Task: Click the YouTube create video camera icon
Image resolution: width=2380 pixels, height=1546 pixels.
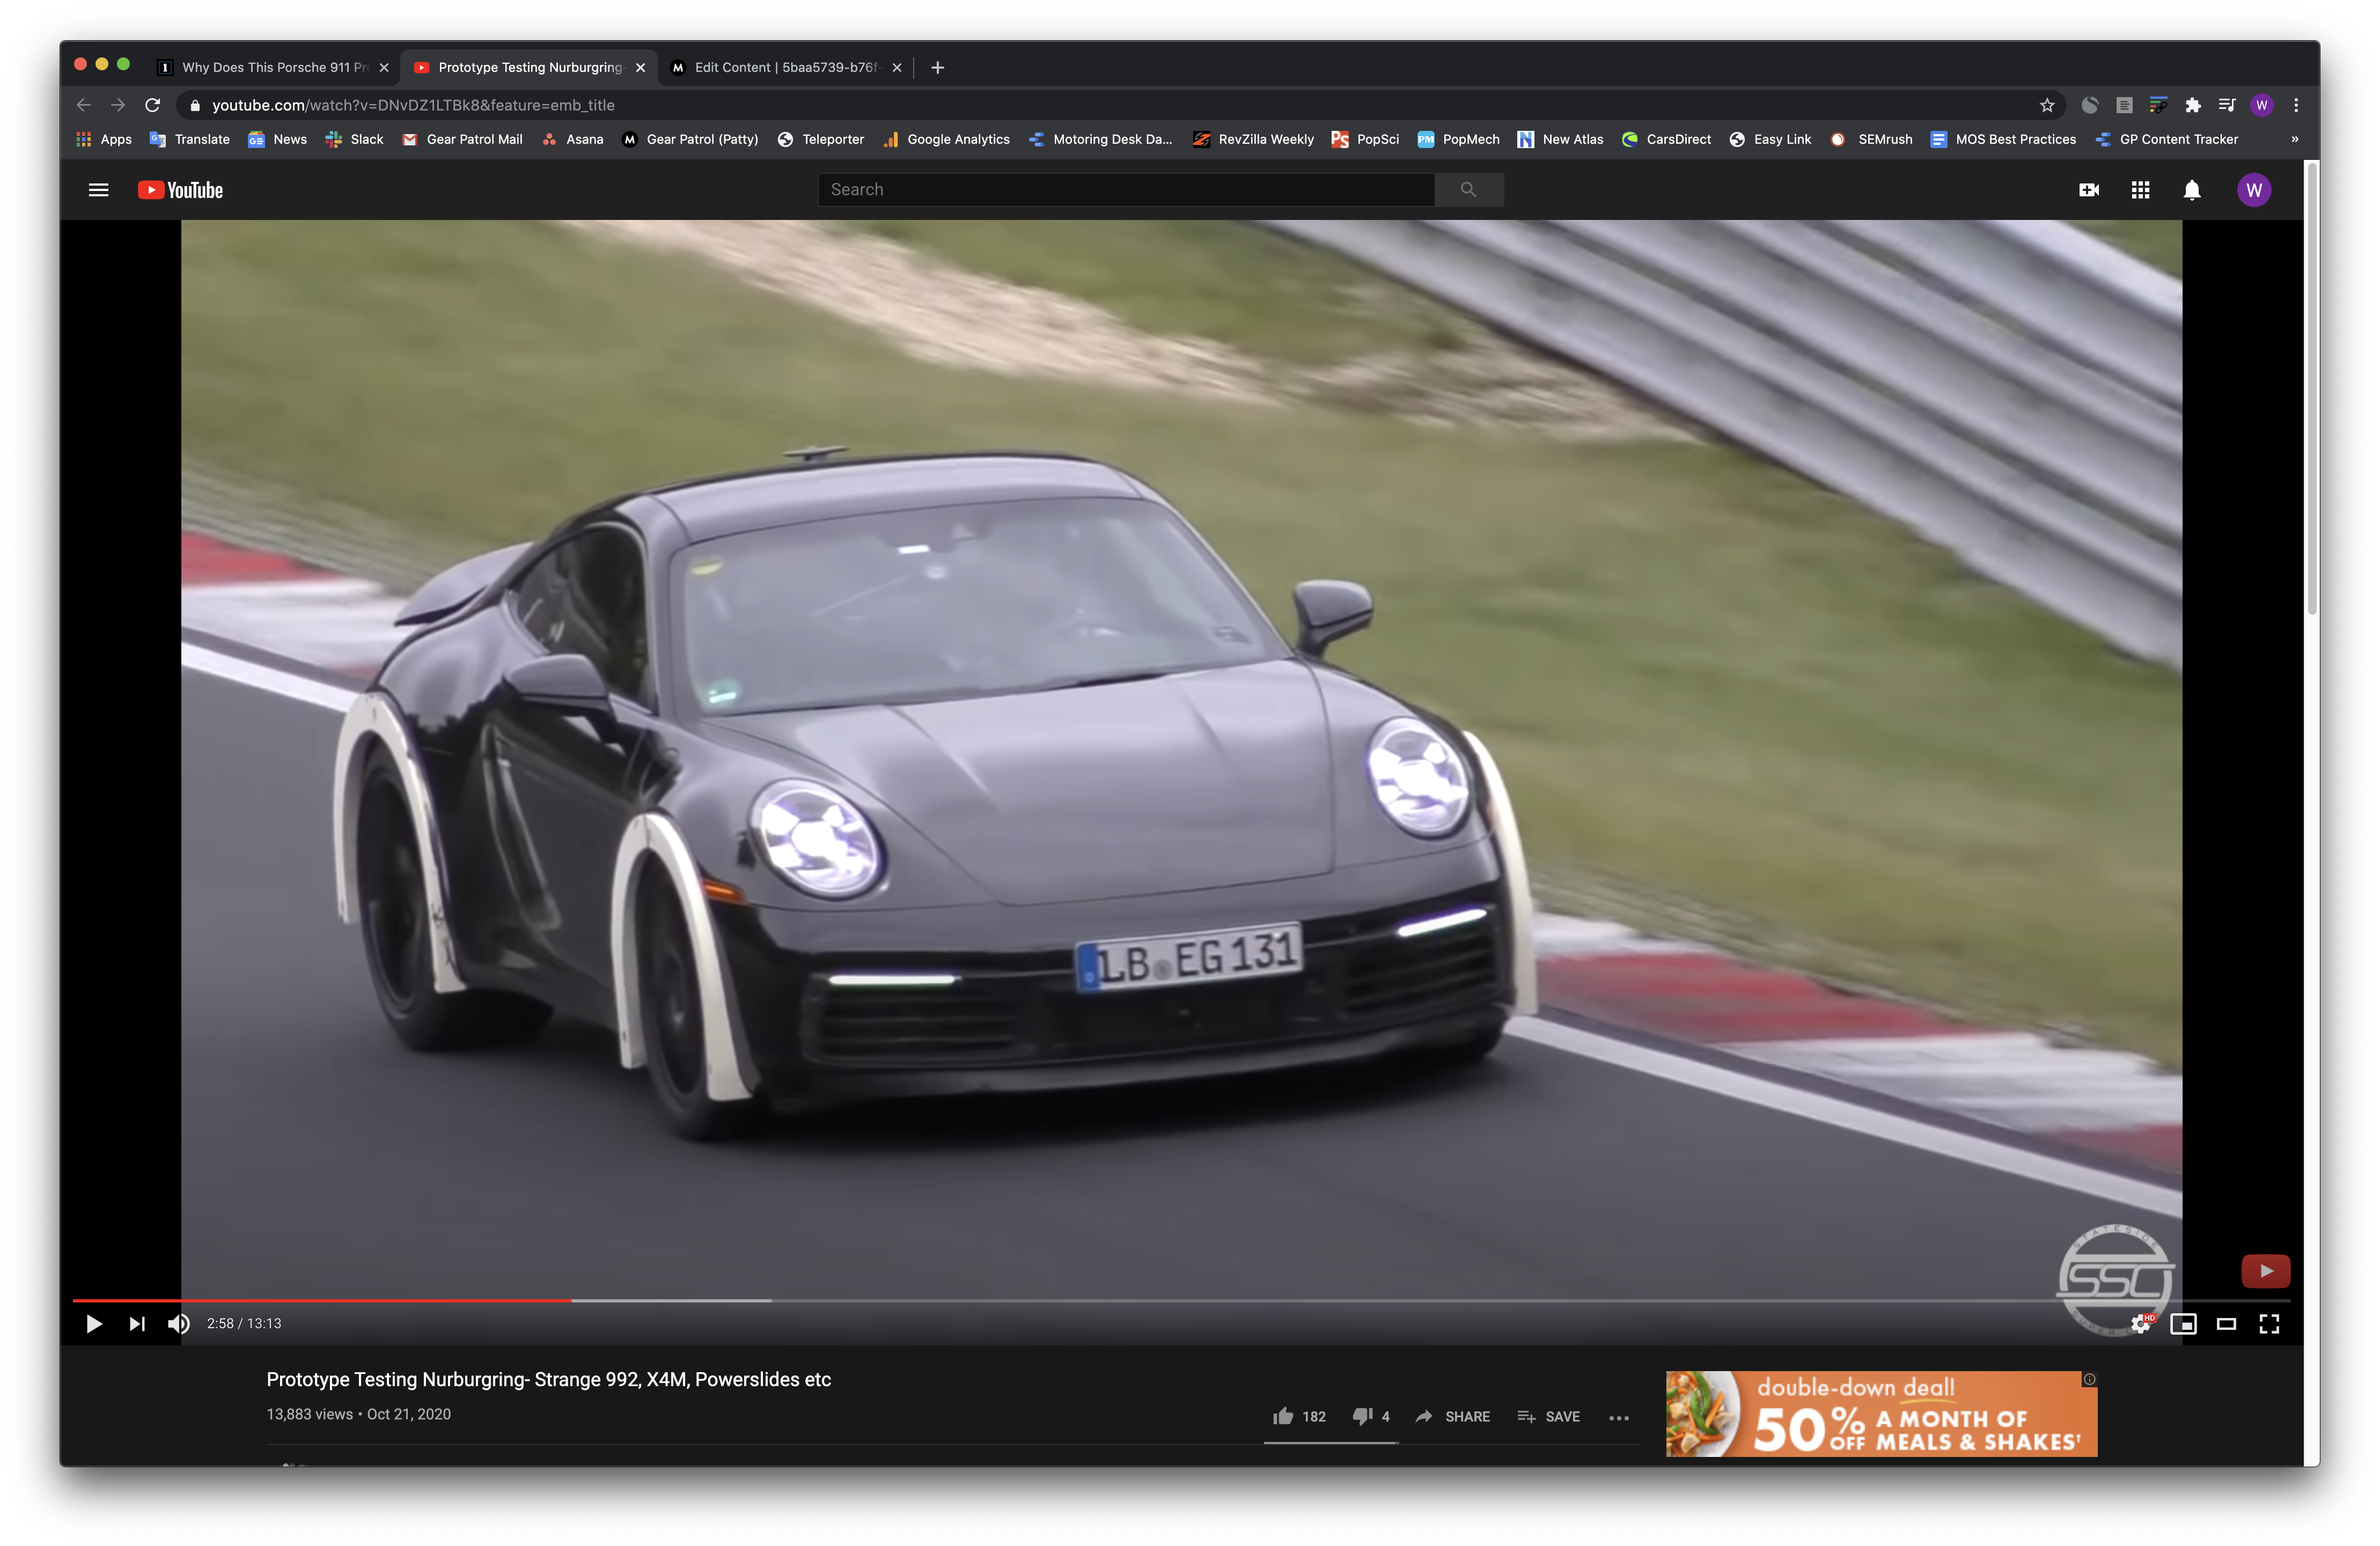Action: [2089, 190]
